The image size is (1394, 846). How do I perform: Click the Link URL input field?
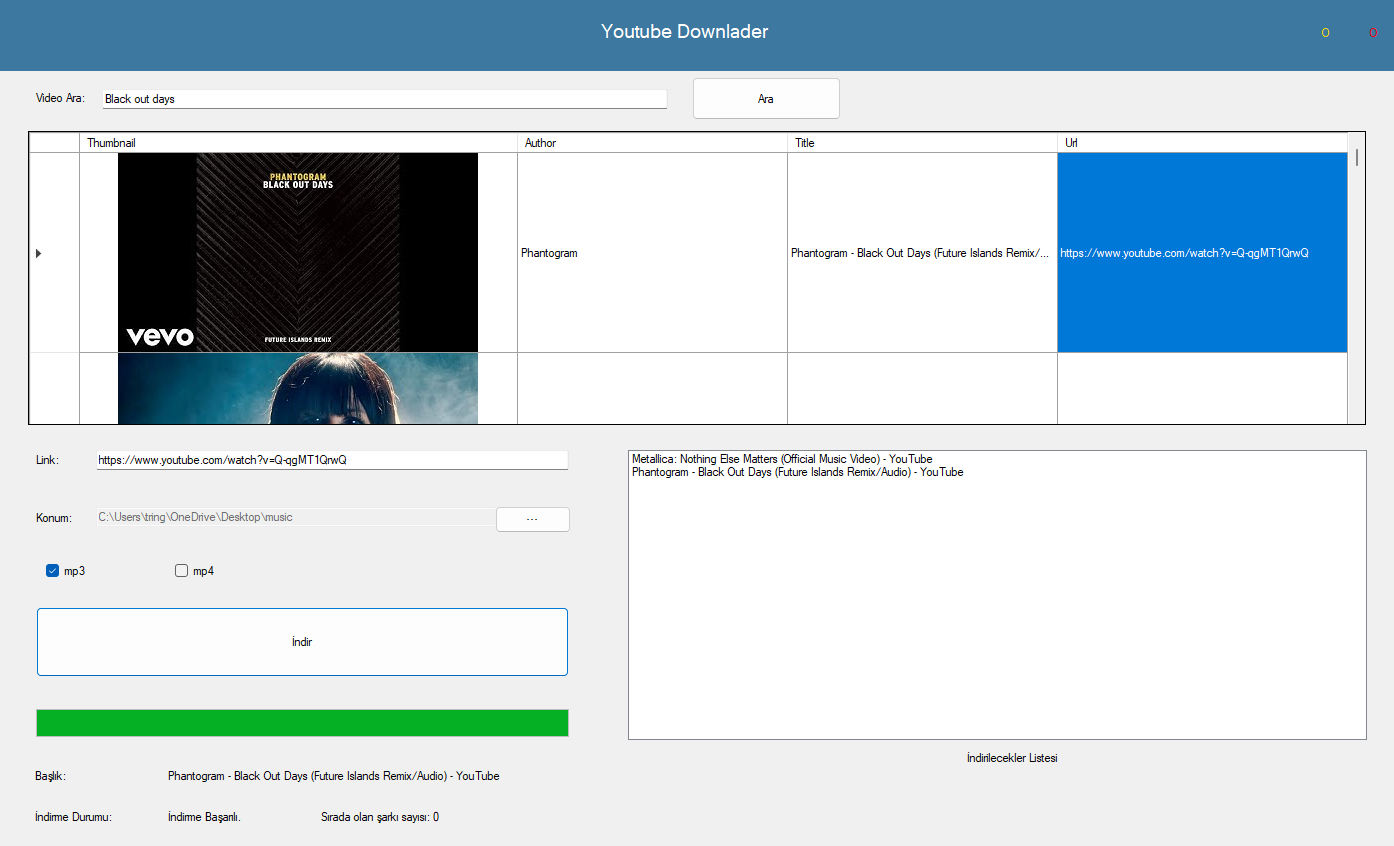331,460
